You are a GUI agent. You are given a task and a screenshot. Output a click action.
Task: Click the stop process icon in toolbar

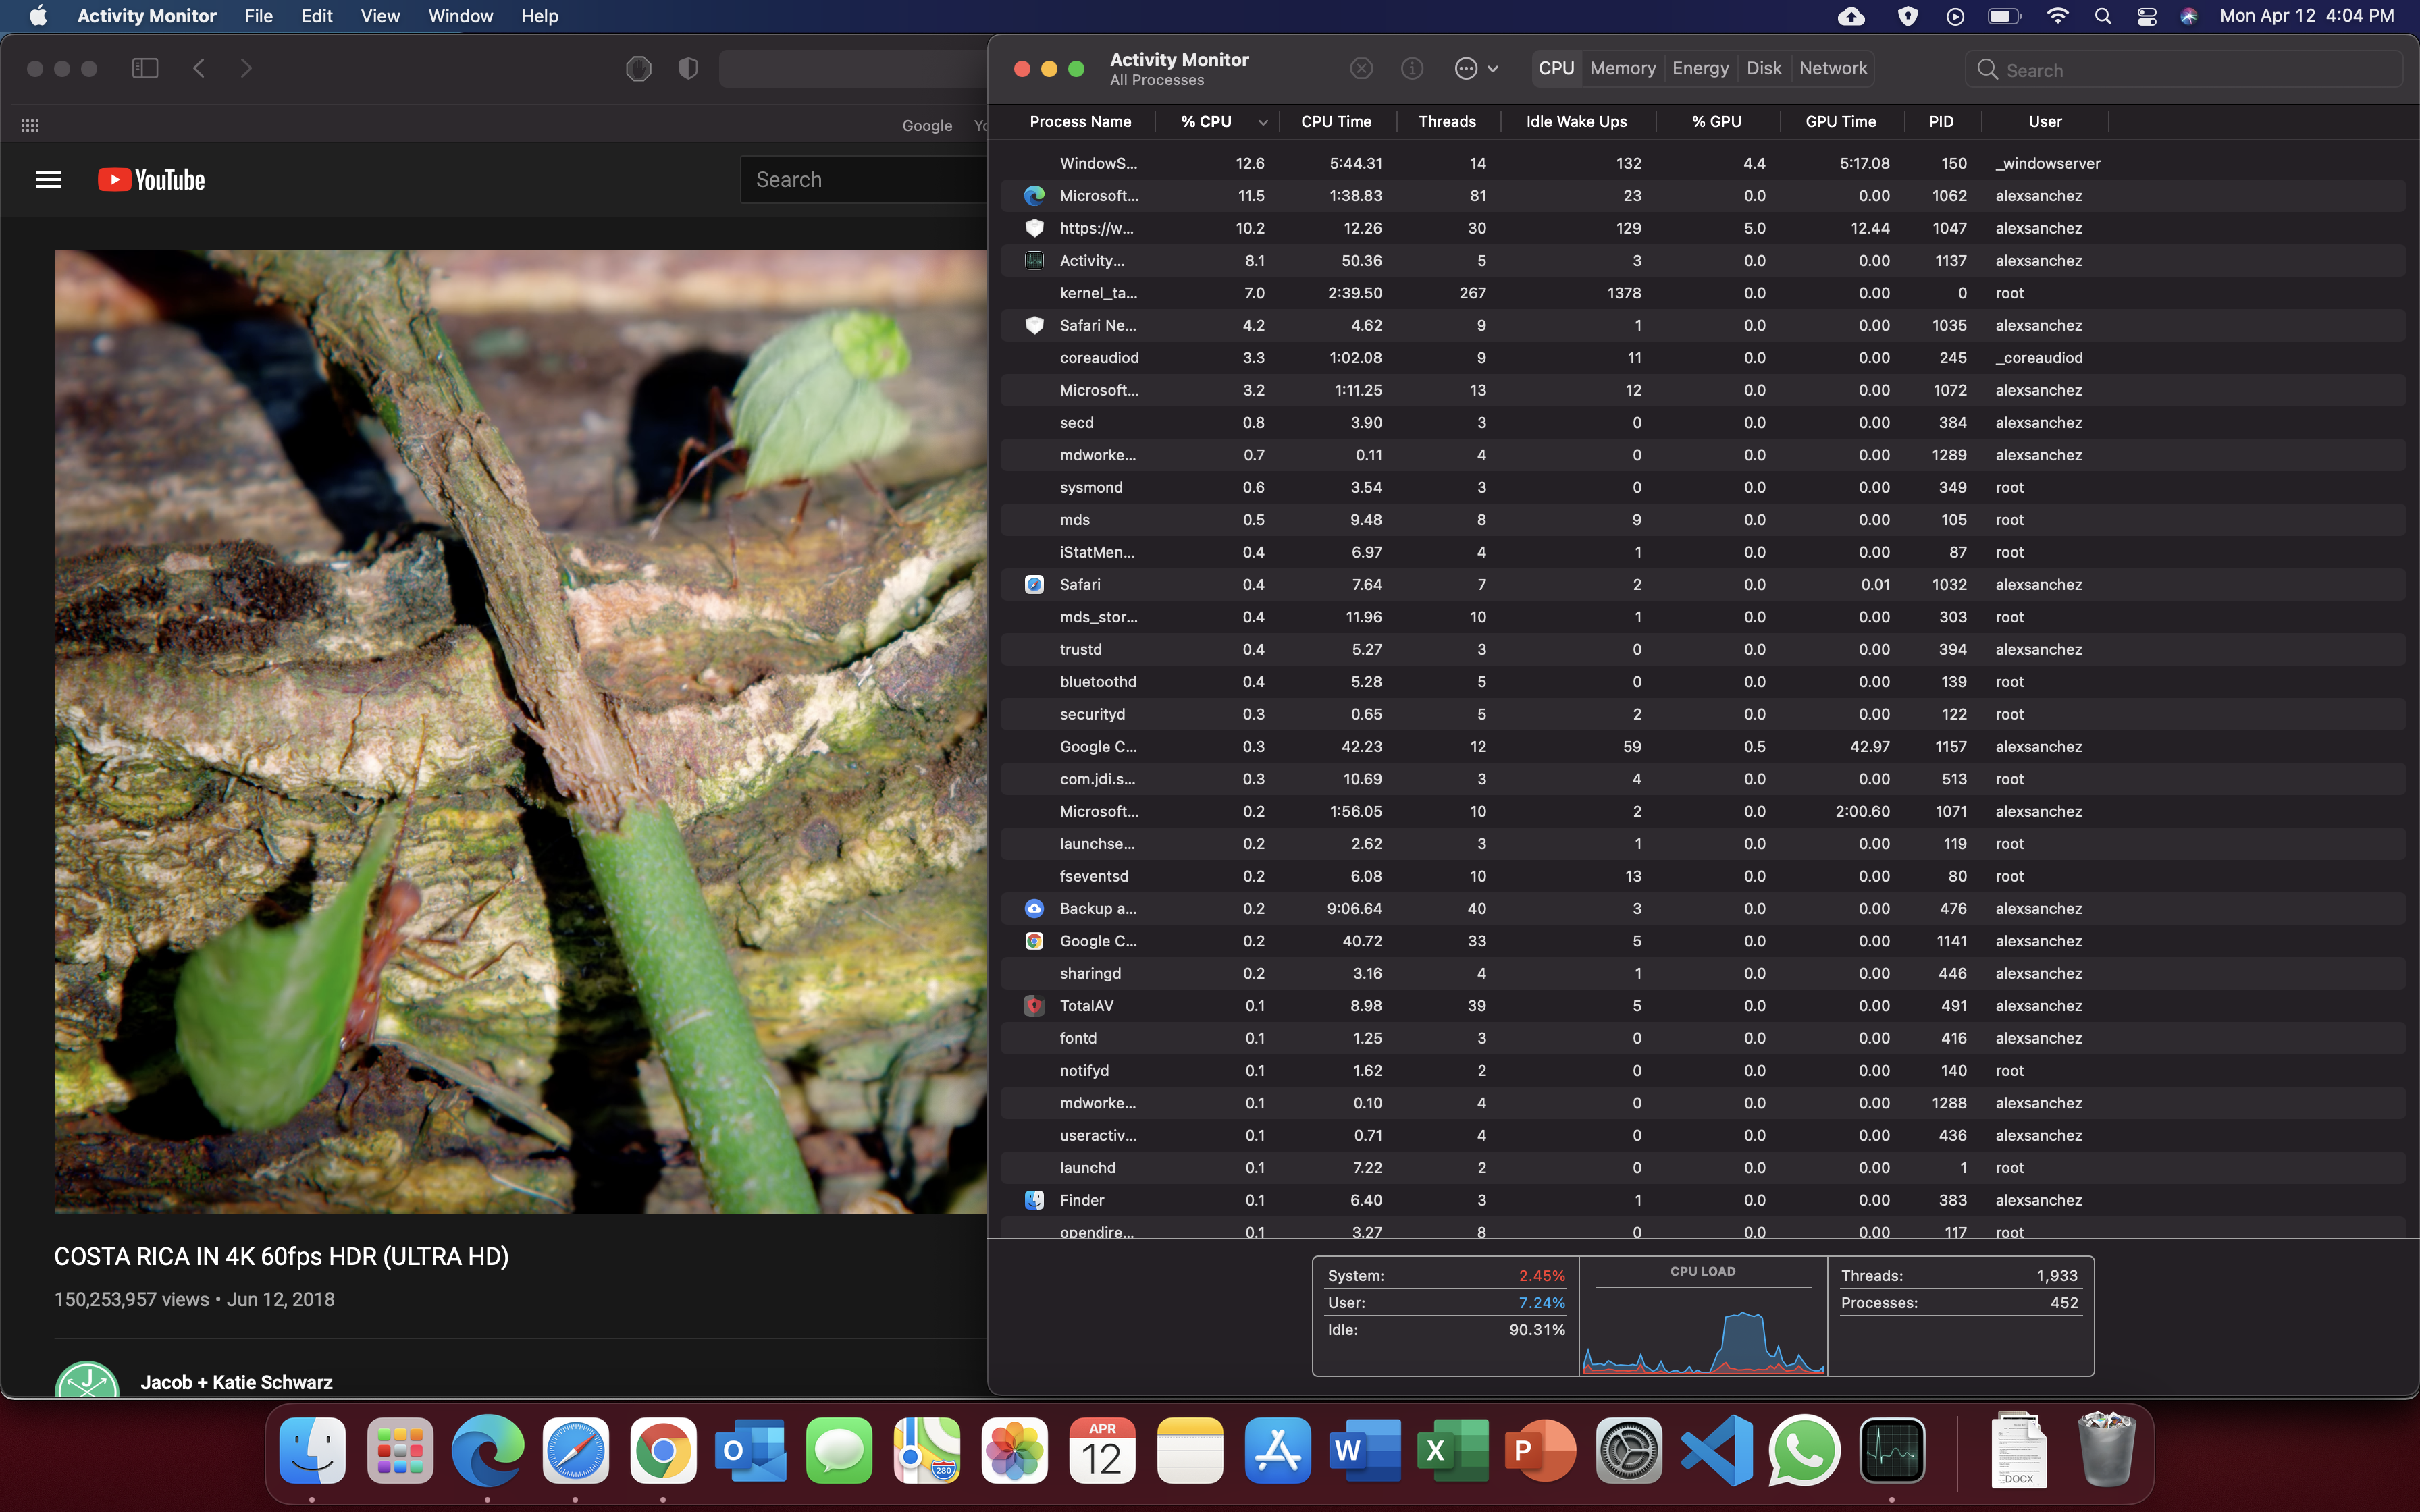coord(1361,68)
